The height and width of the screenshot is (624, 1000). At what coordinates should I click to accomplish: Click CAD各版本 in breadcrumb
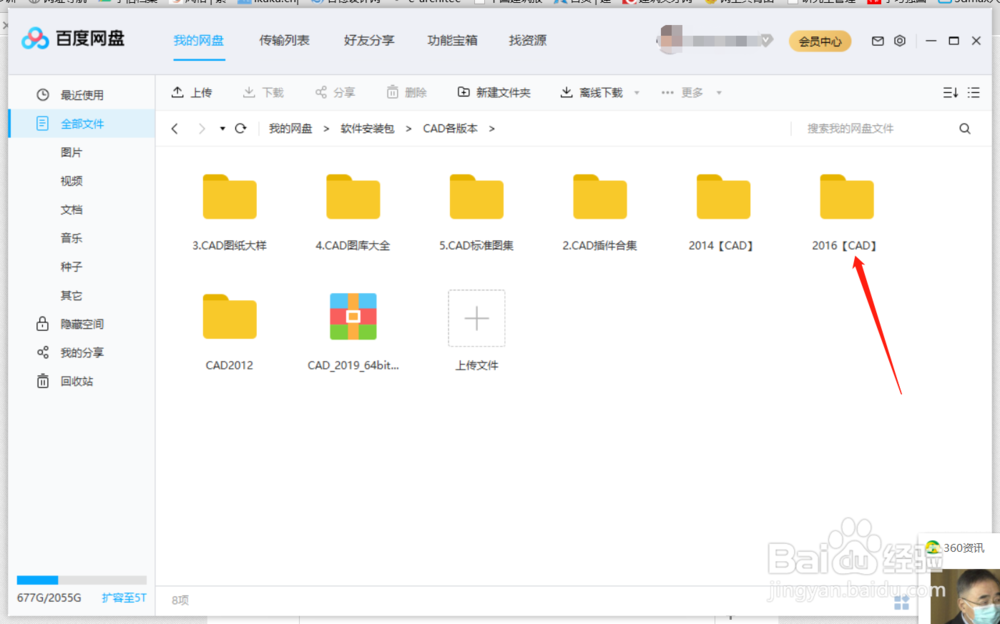pos(450,128)
